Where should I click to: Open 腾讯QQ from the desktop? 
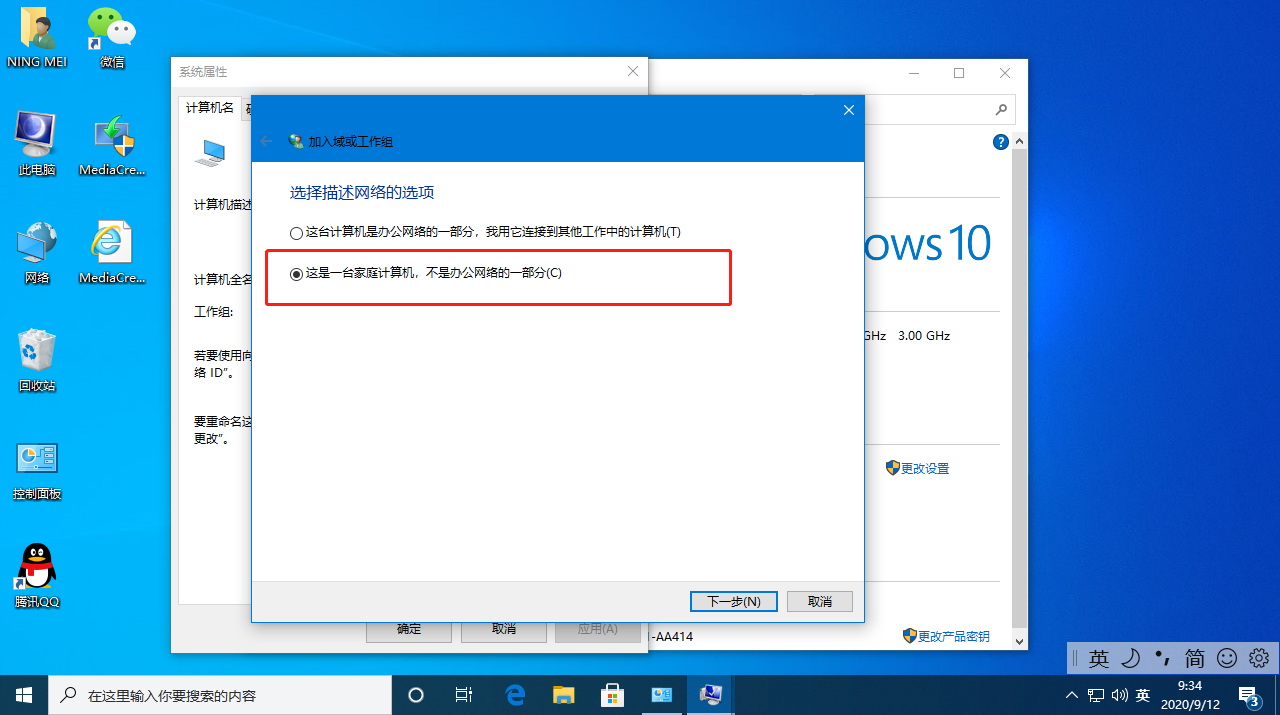pos(36,565)
